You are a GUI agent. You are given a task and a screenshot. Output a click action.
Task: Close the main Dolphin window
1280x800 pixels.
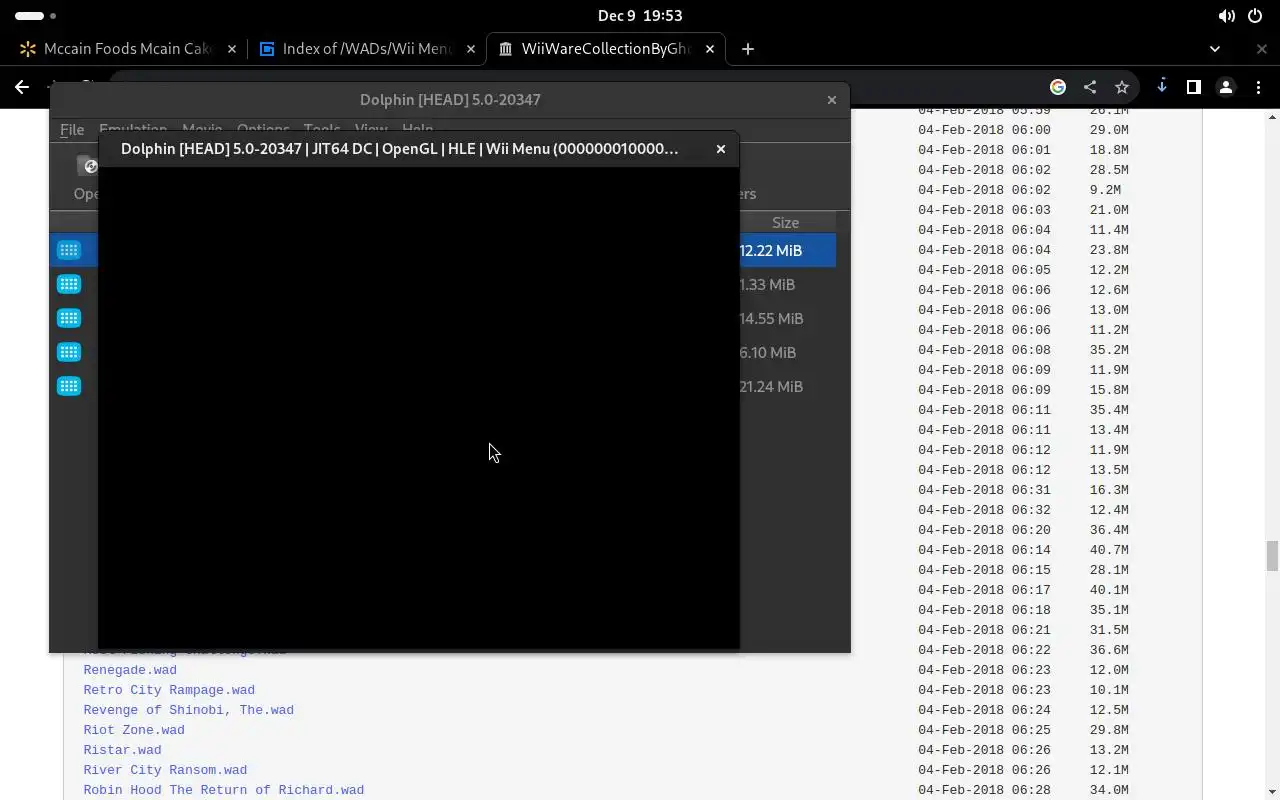[831, 100]
